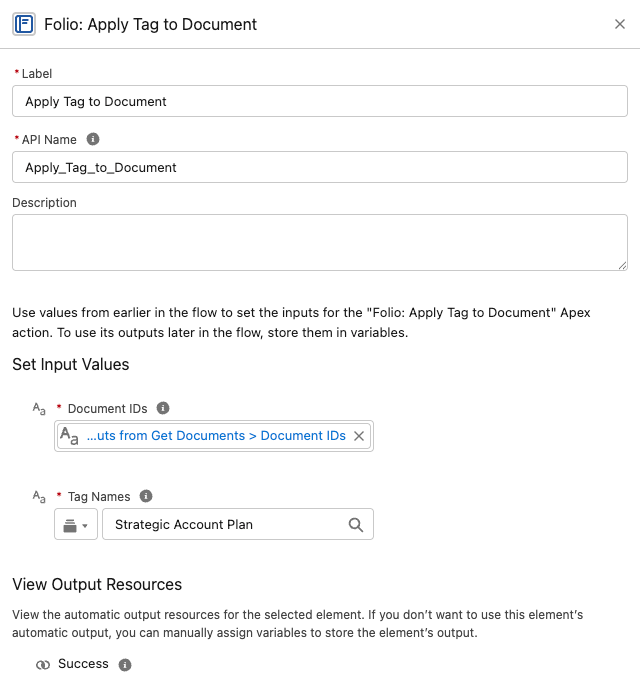Click into the Description text area
Screen dimensions: 640x681
point(320,242)
